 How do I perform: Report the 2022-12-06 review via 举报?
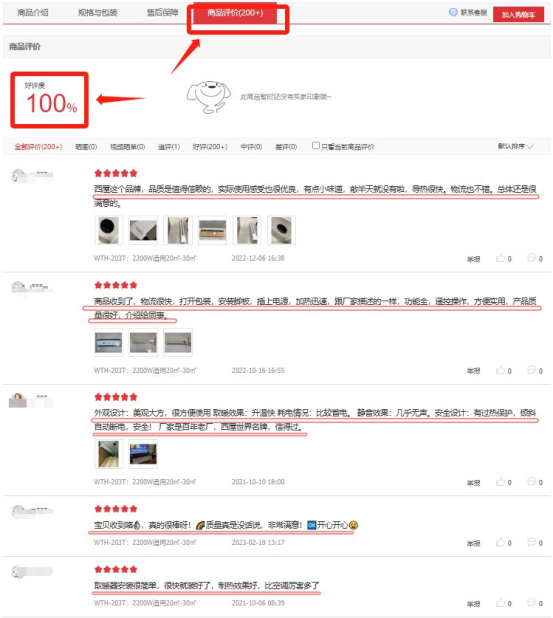473,259
